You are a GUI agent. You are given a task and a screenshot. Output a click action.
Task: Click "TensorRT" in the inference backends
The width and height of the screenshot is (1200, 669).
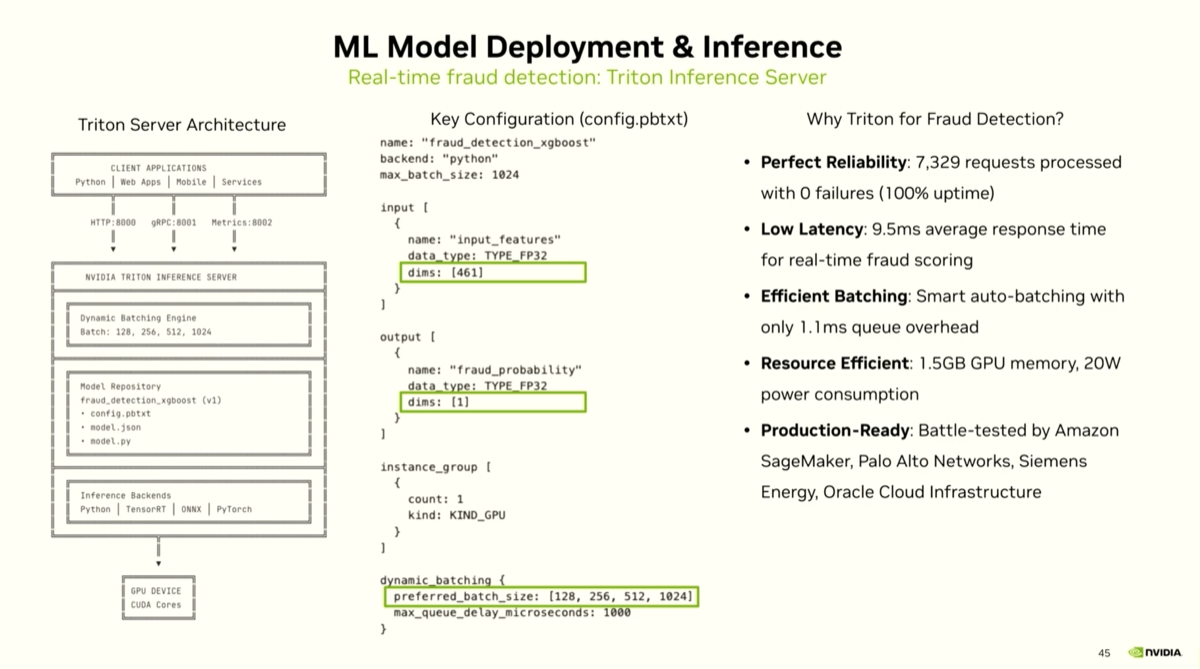pyautogui.click(x=146, y=509)
